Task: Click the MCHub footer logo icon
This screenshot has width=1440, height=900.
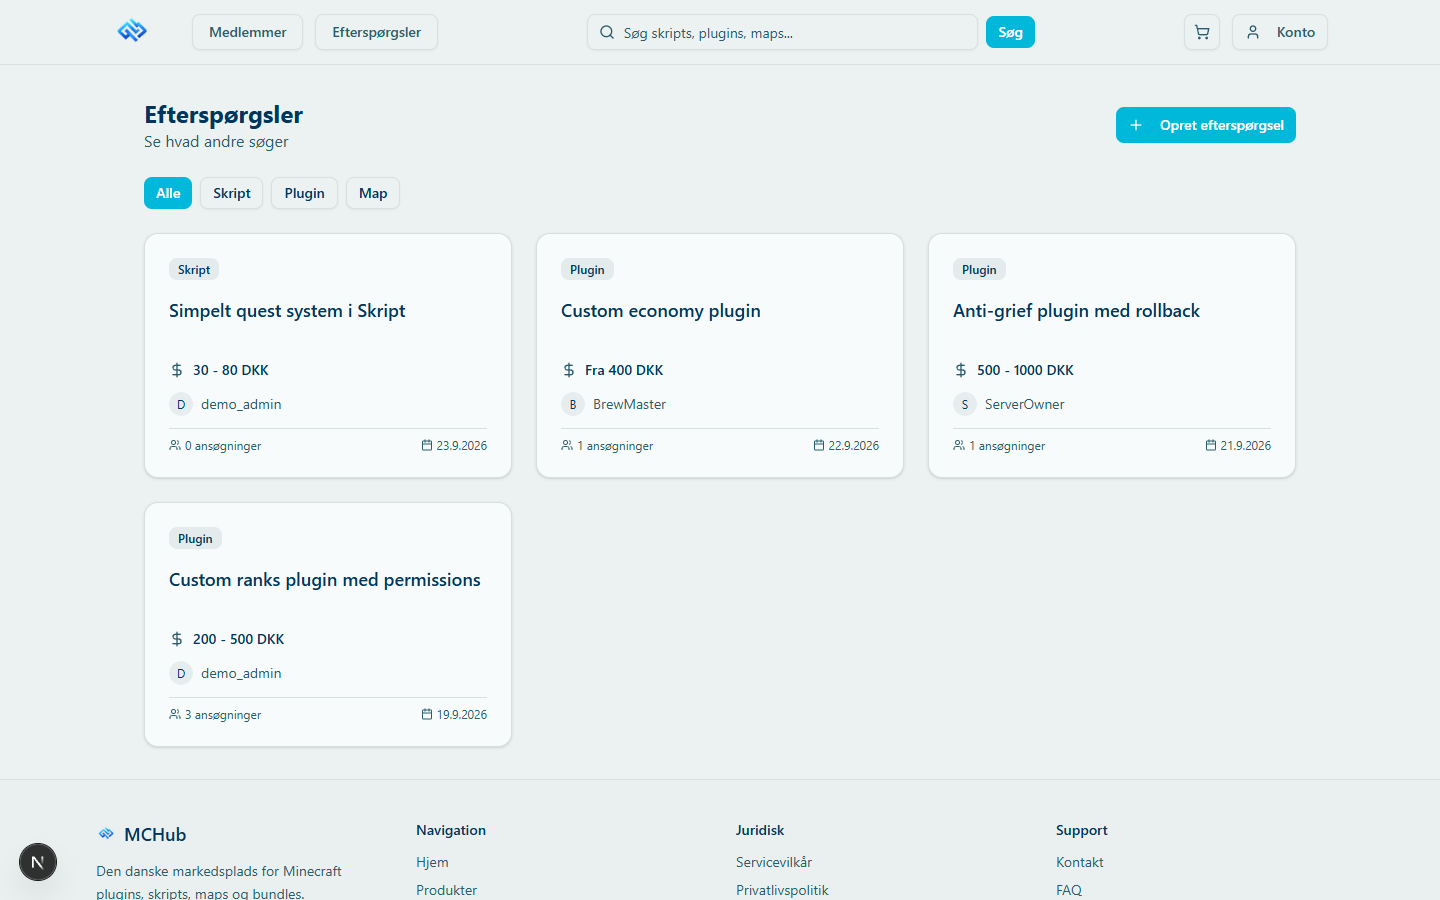Action: tap(106, 834)
